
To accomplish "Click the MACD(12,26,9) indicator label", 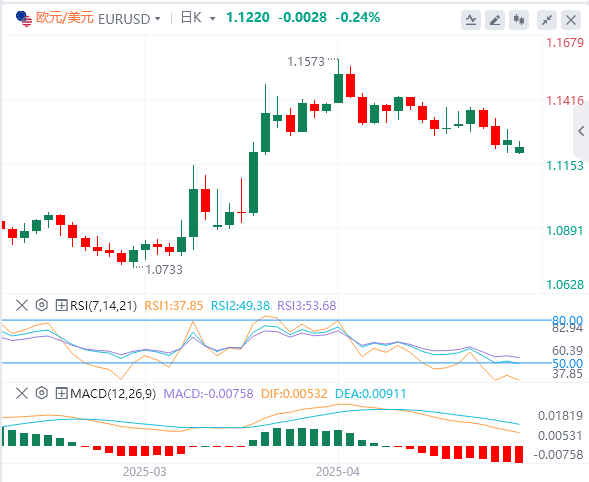I will coord(113,394).
